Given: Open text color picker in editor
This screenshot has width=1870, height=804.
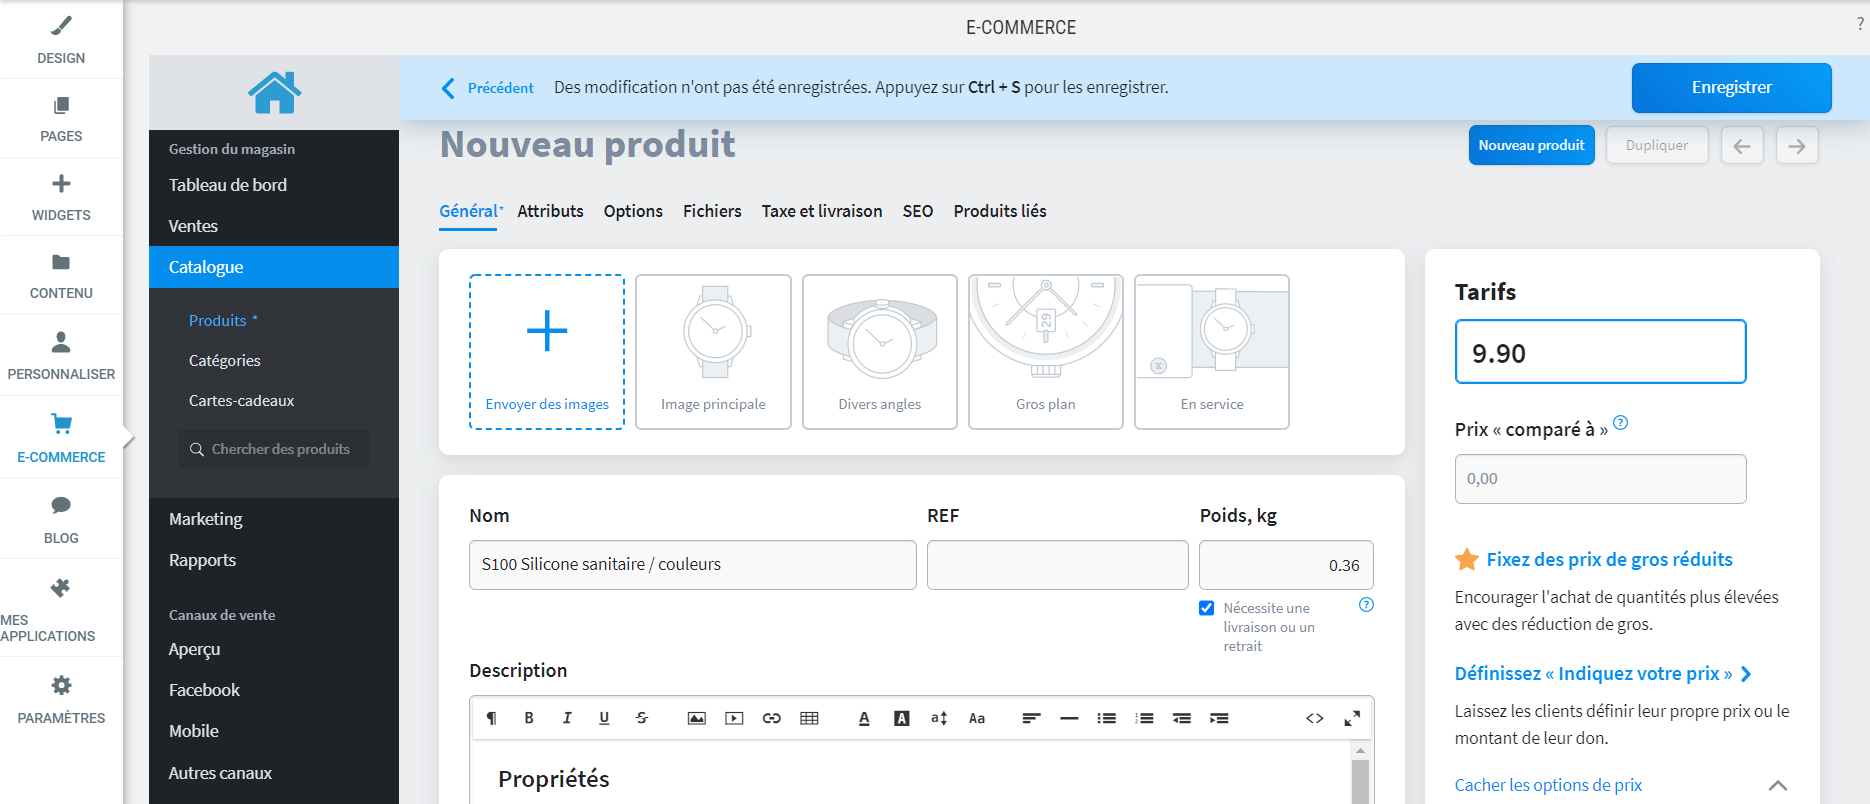Looking at the screenshot, I should point(864,718).
